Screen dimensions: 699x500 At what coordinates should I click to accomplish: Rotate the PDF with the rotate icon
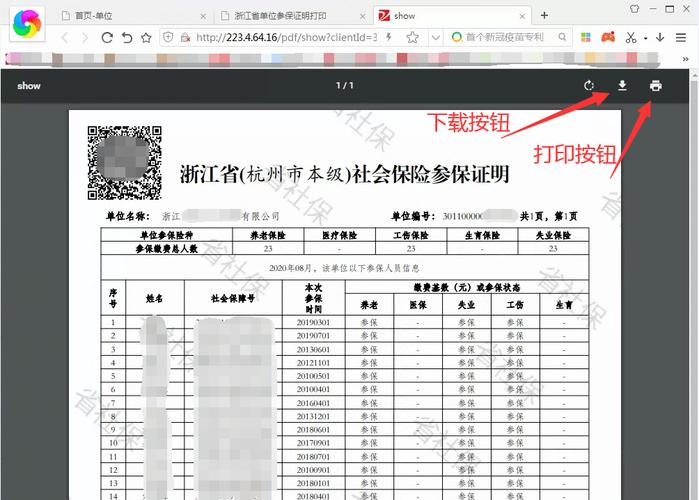pyautogui.click(x=589, y=86)
